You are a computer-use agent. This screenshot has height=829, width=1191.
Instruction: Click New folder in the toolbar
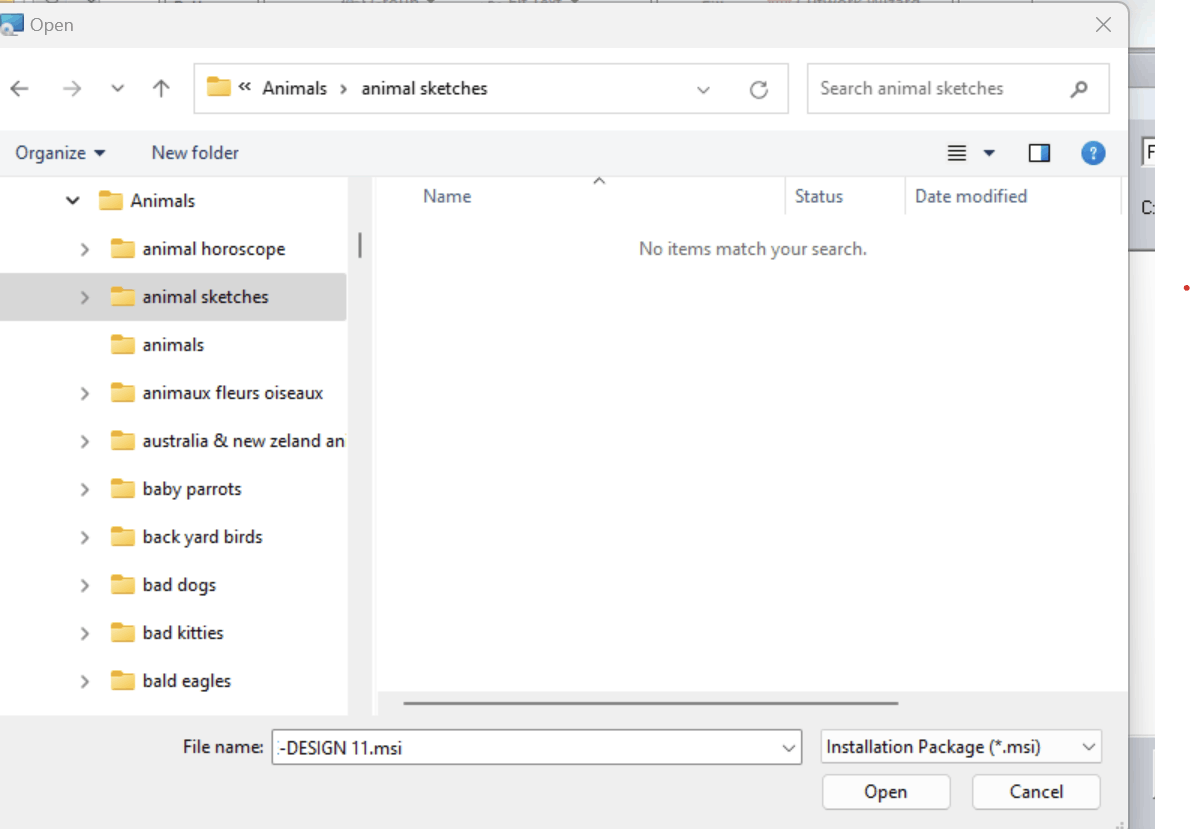tap(195, 153)
